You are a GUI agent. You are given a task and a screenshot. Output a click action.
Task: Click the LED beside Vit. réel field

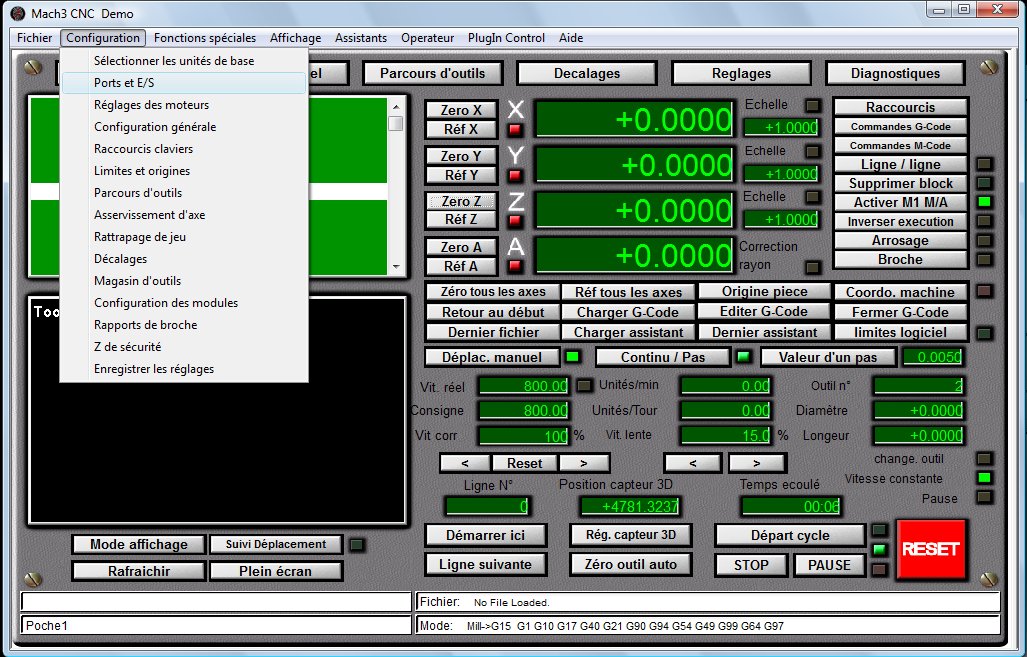(x=584, y=386)
